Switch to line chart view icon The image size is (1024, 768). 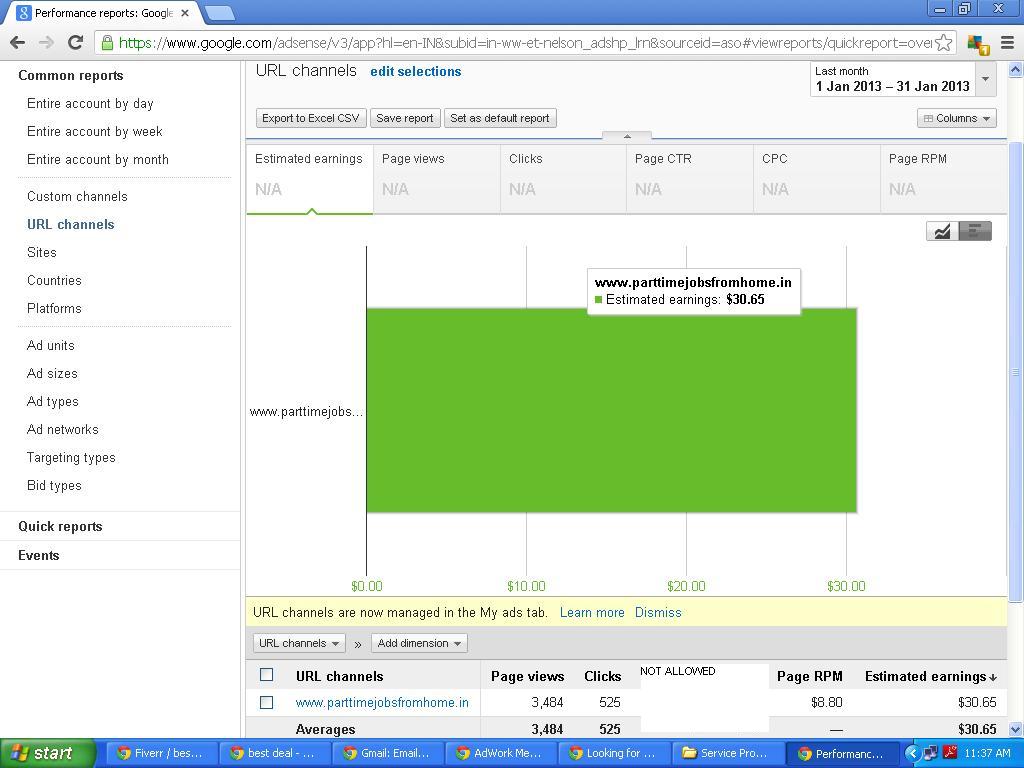click(x=942, y=231)
